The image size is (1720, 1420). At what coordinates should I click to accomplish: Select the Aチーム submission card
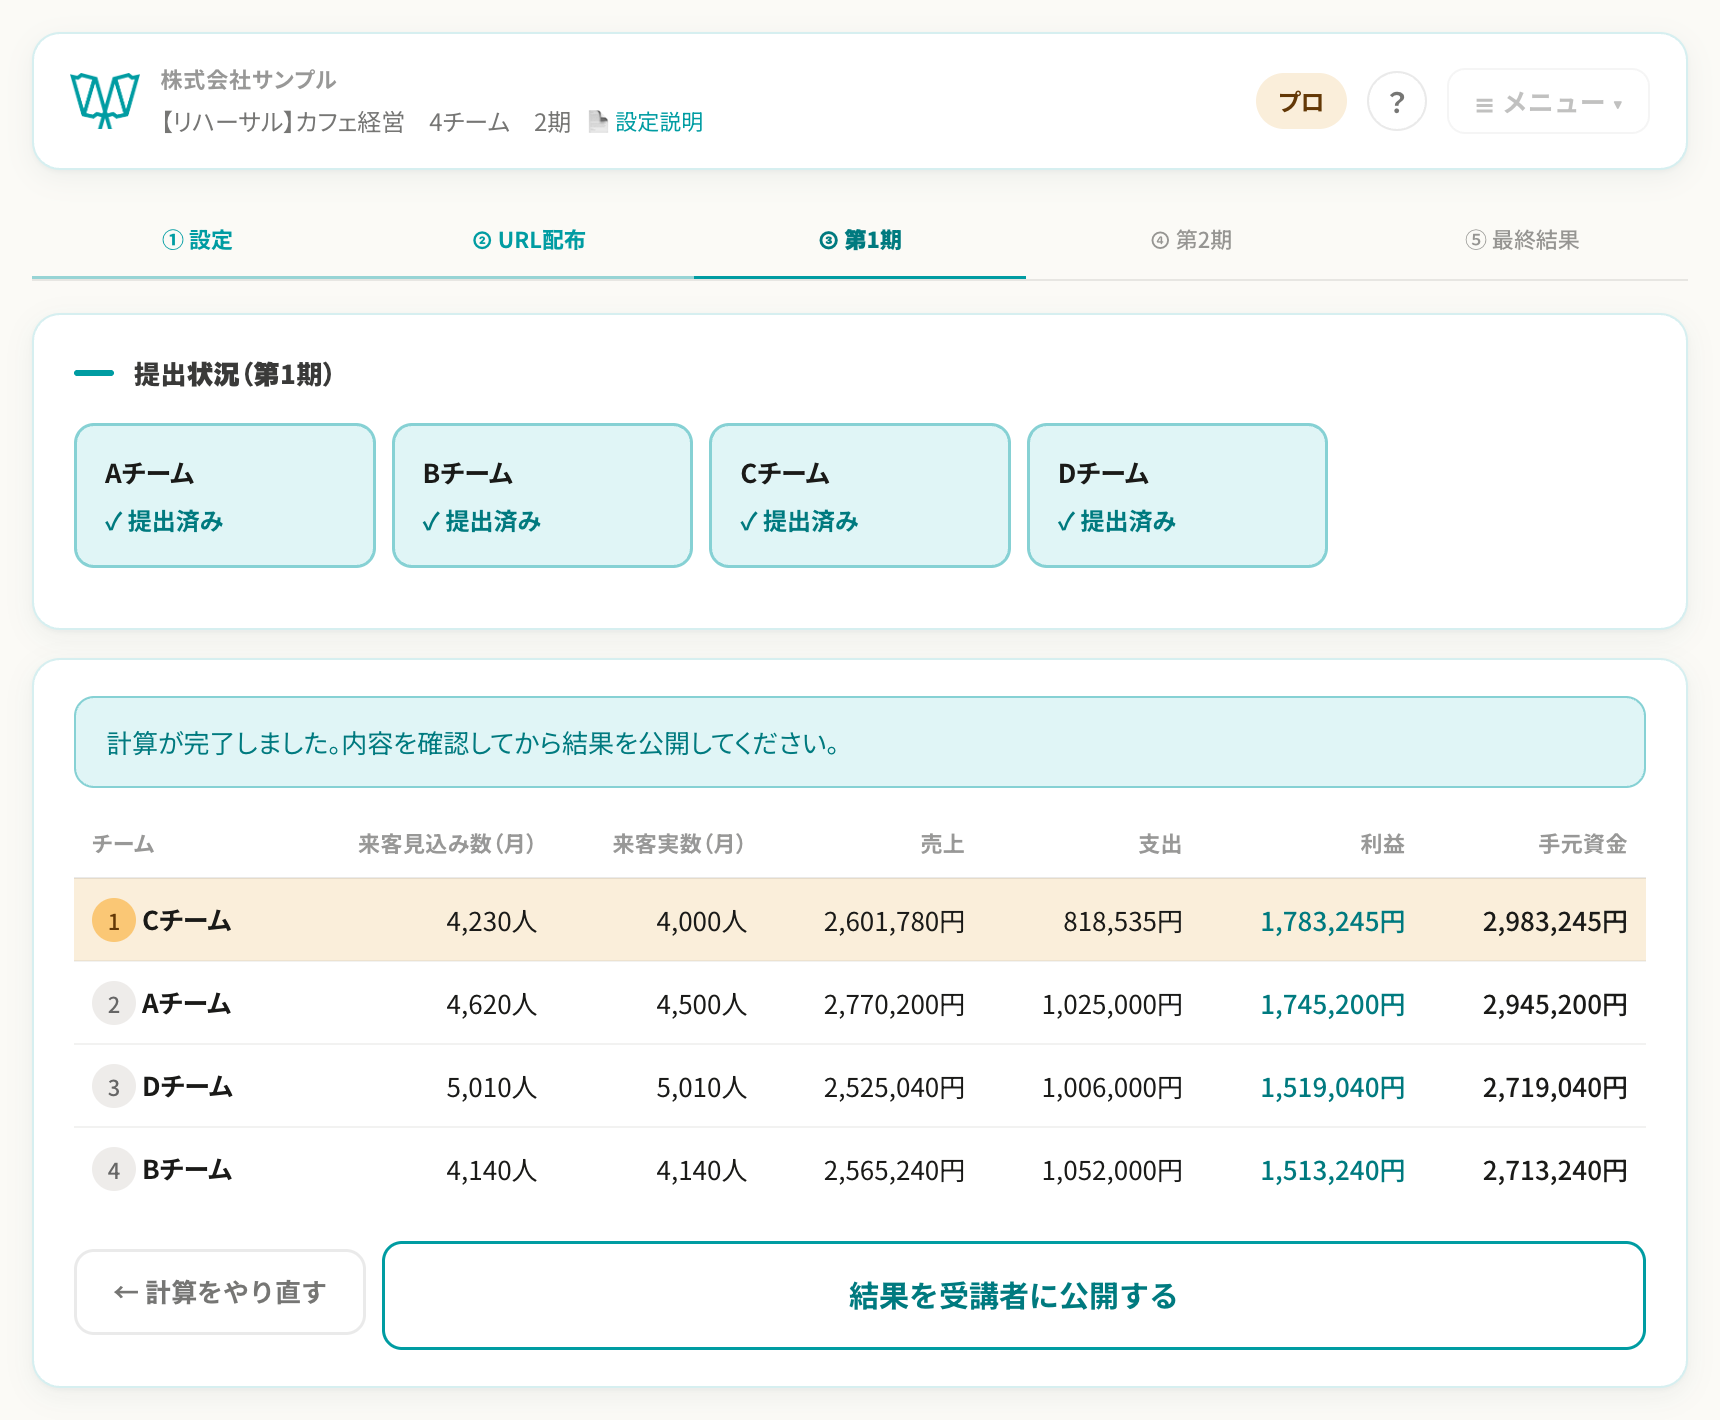click(x=225, y=496)
